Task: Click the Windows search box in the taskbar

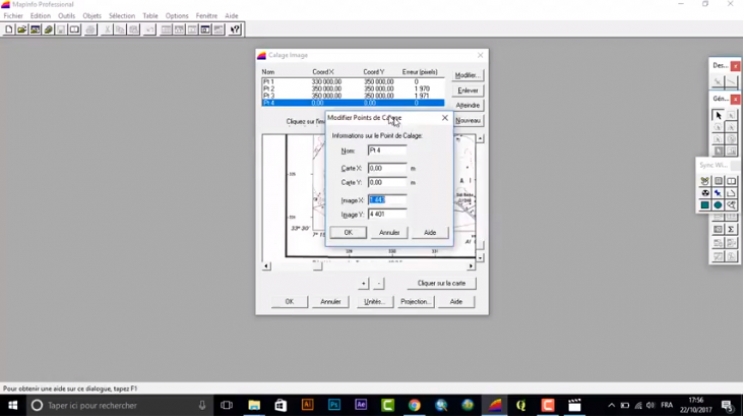Action: click(110, 405)
